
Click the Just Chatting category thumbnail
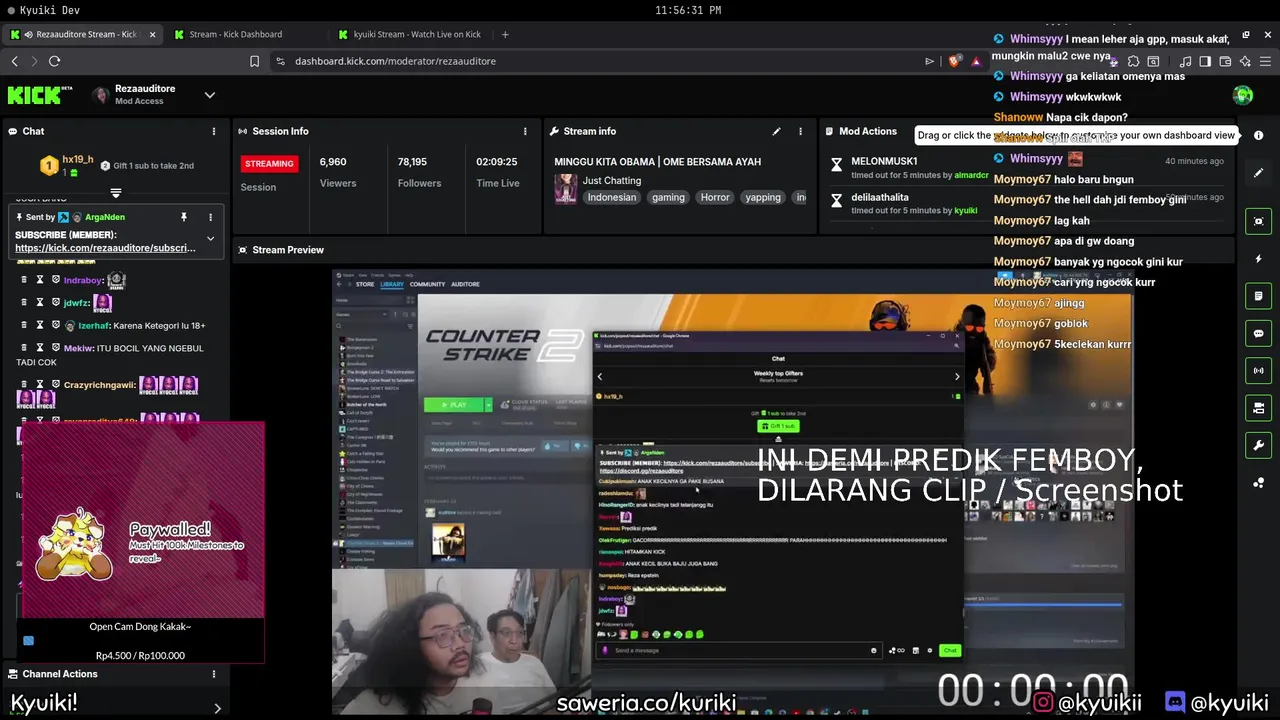566,188
